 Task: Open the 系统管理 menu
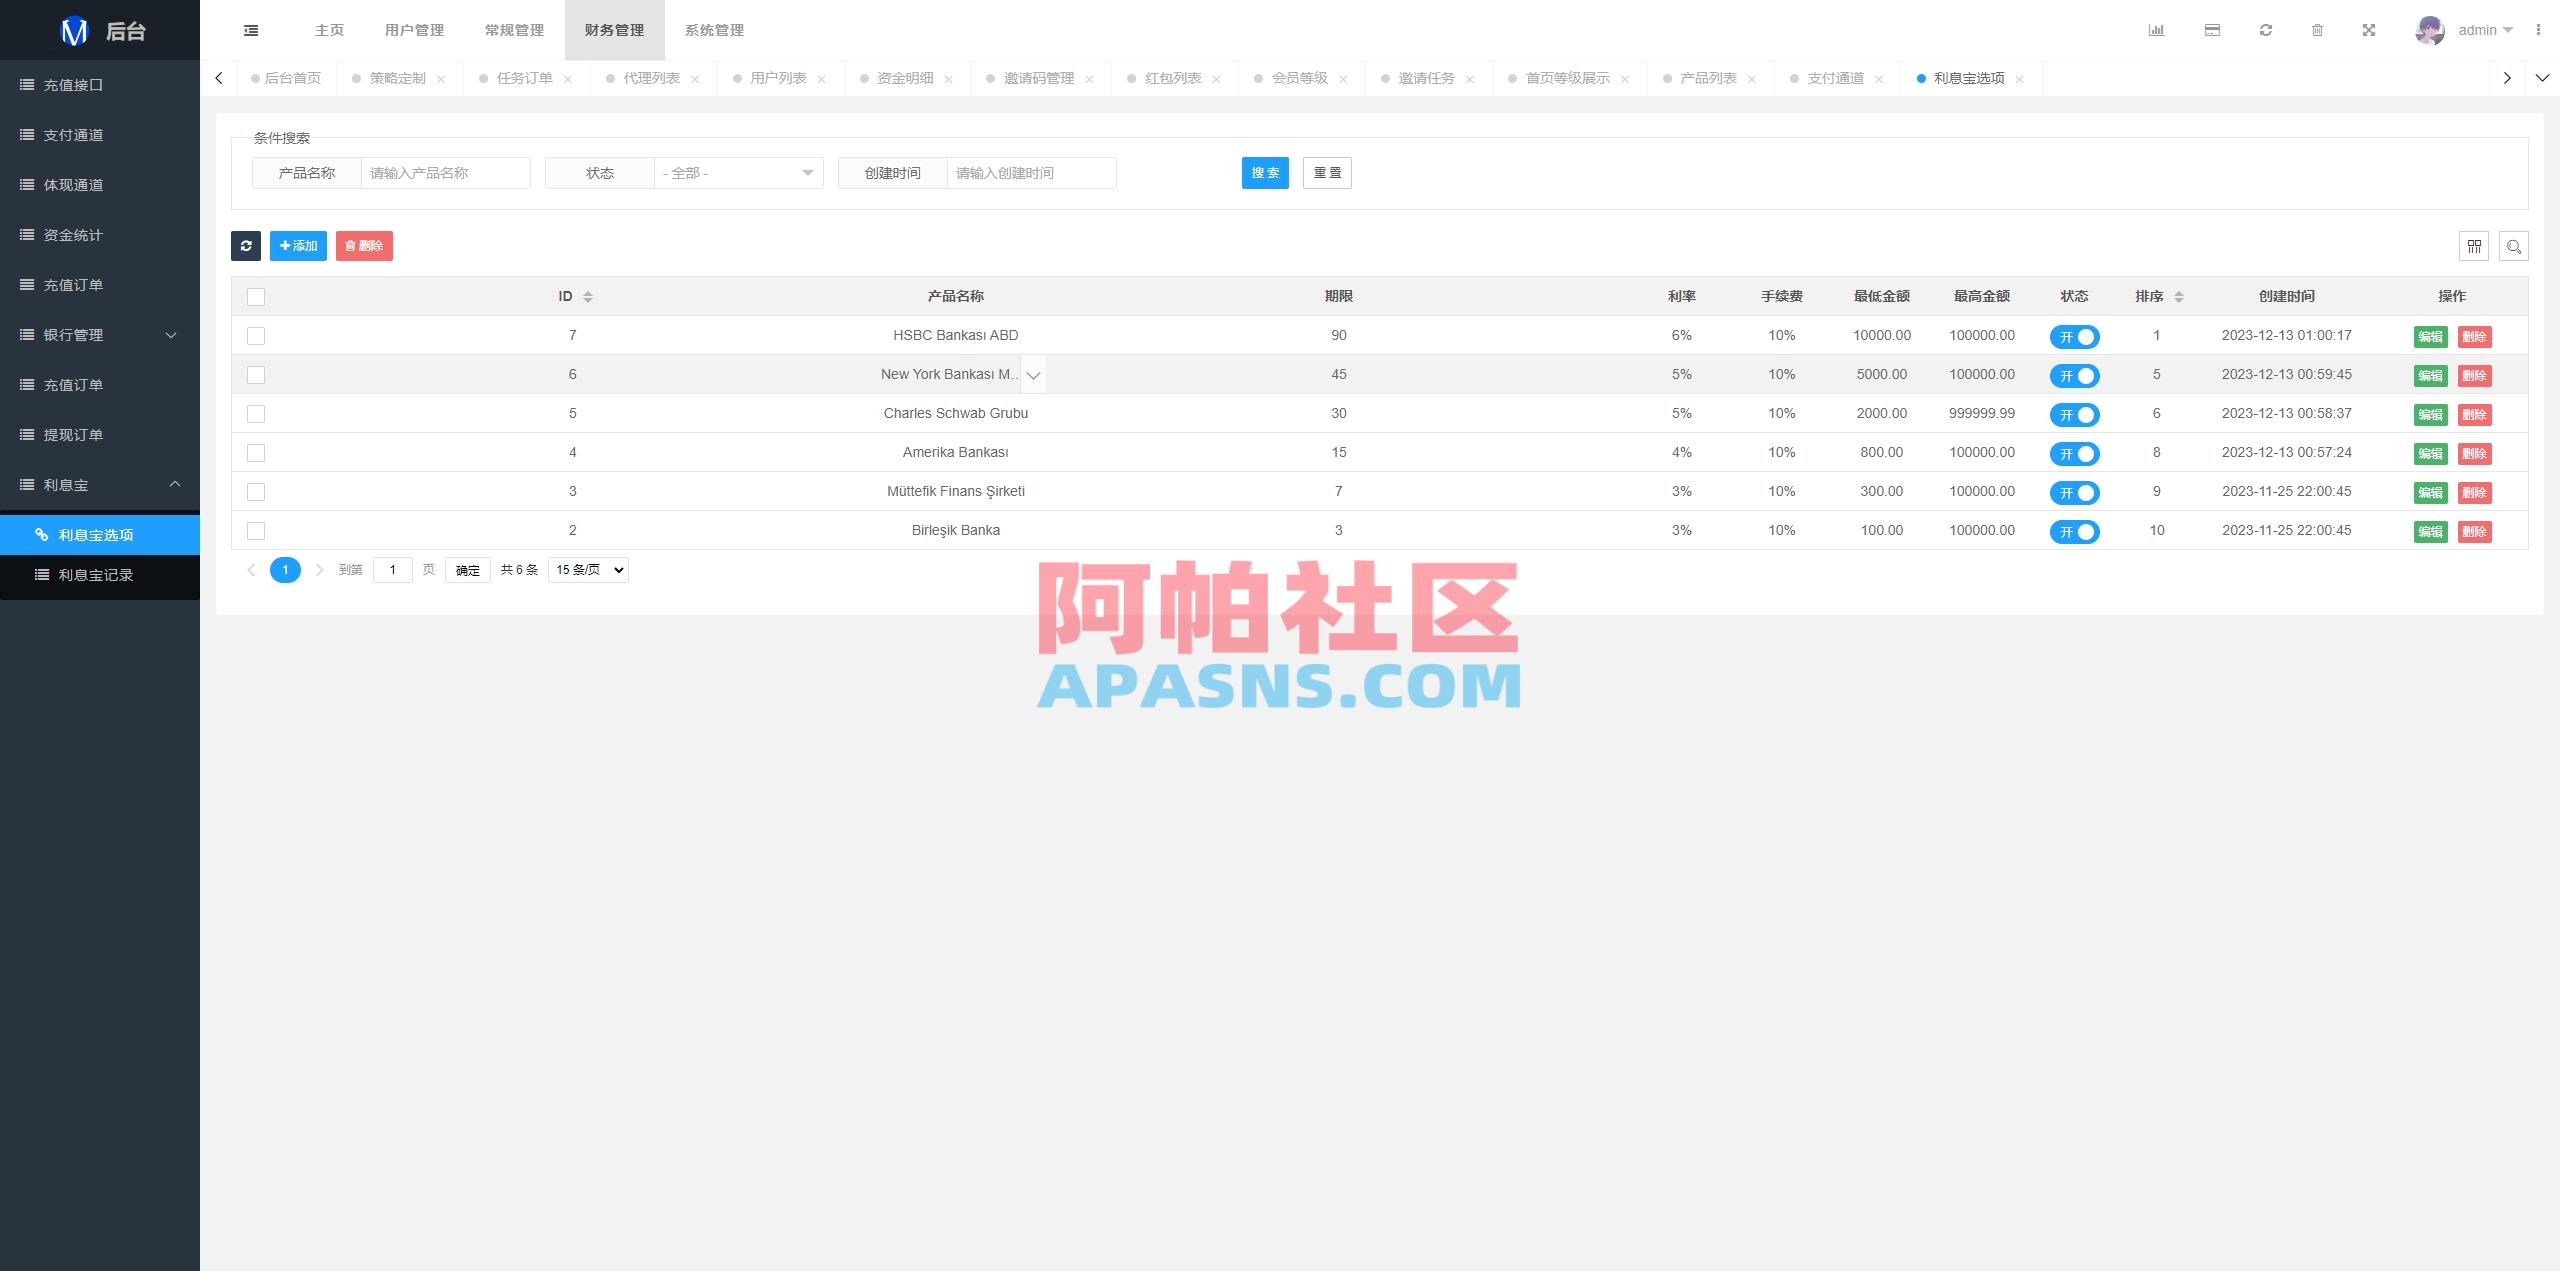click(713, 30)
